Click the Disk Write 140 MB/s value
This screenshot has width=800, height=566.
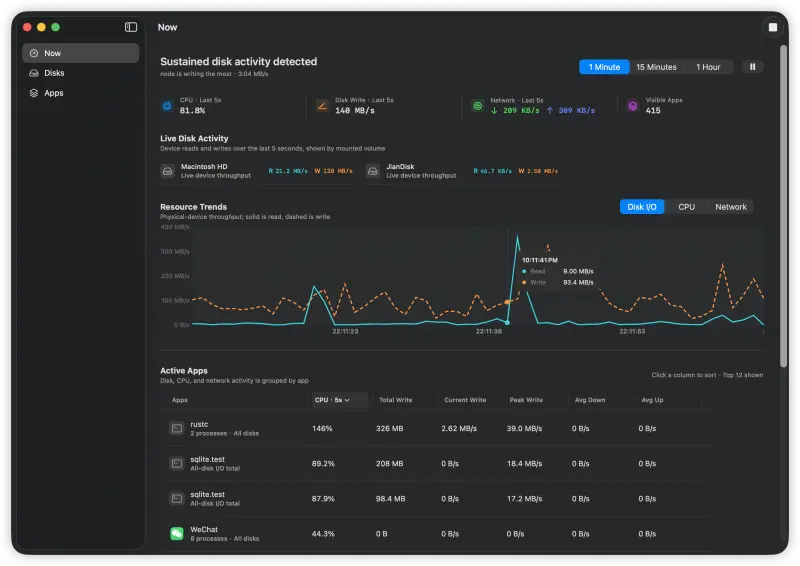[355, 111]
